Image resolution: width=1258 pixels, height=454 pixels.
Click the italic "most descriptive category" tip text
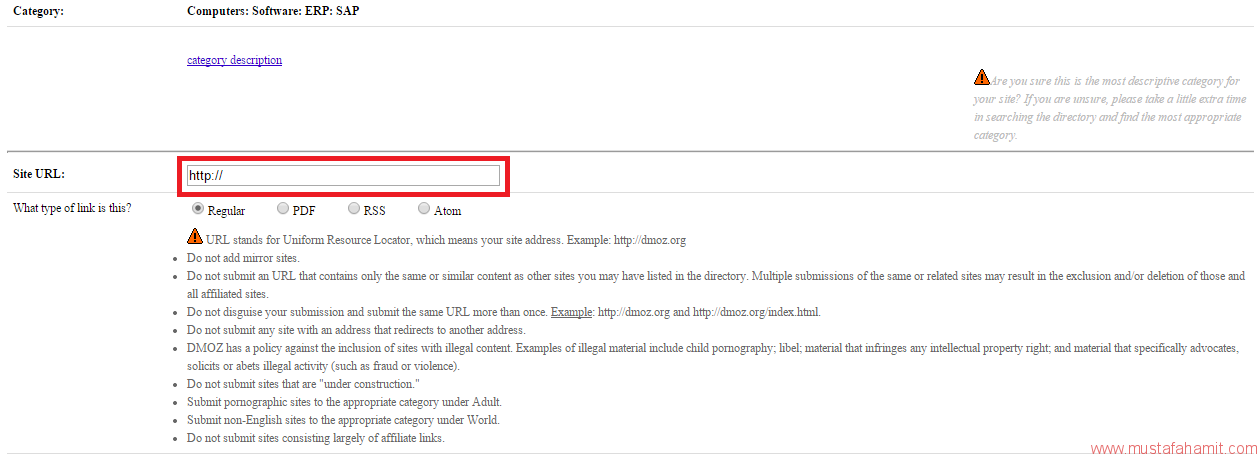tap(1110, 107)
